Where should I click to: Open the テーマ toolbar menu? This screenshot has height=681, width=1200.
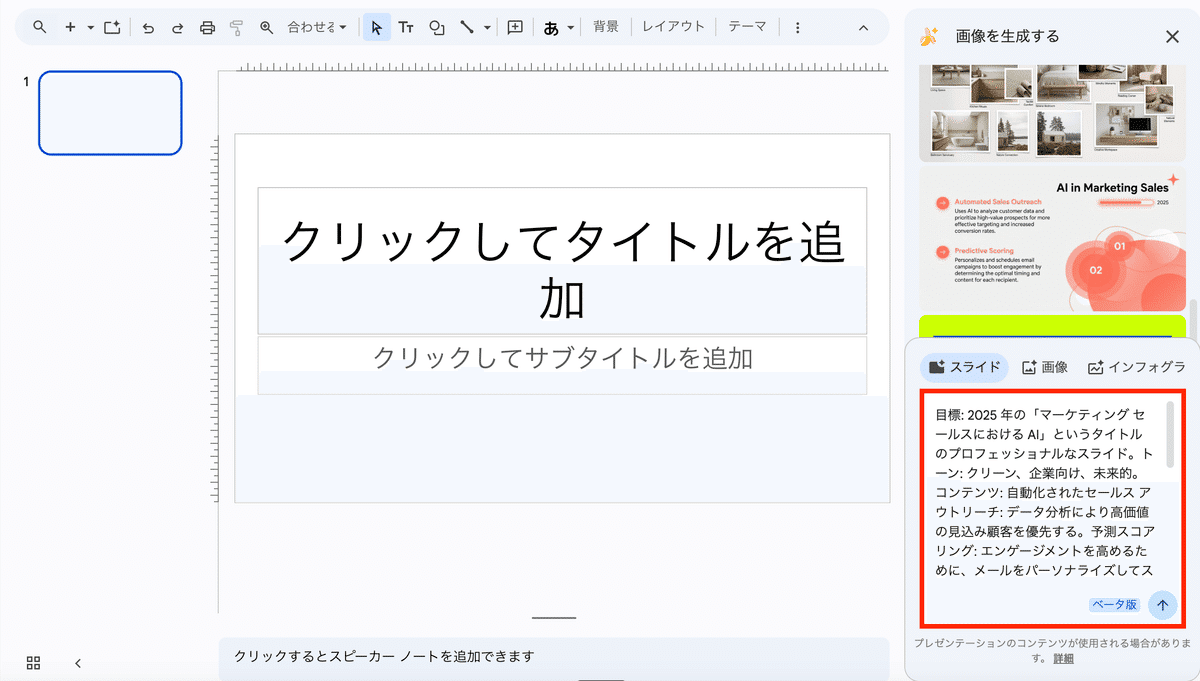[747, 27]
